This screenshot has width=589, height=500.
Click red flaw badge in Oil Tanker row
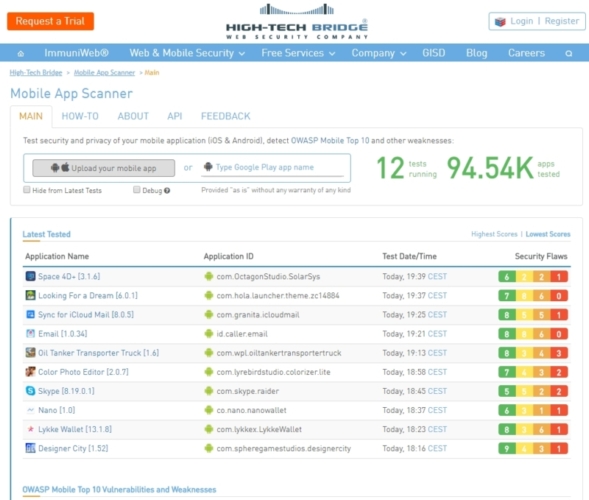pyautogui.click(x=559, y=353)
